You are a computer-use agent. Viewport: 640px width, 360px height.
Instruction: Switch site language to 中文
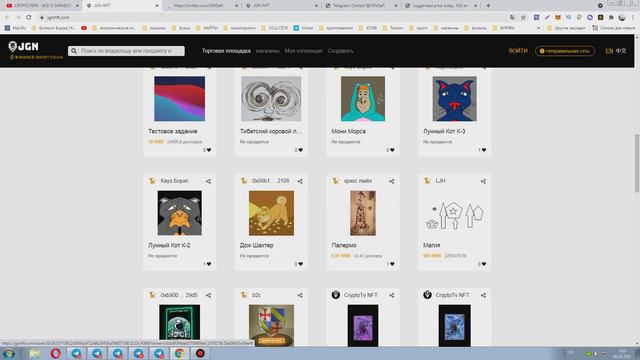[621, 51]
